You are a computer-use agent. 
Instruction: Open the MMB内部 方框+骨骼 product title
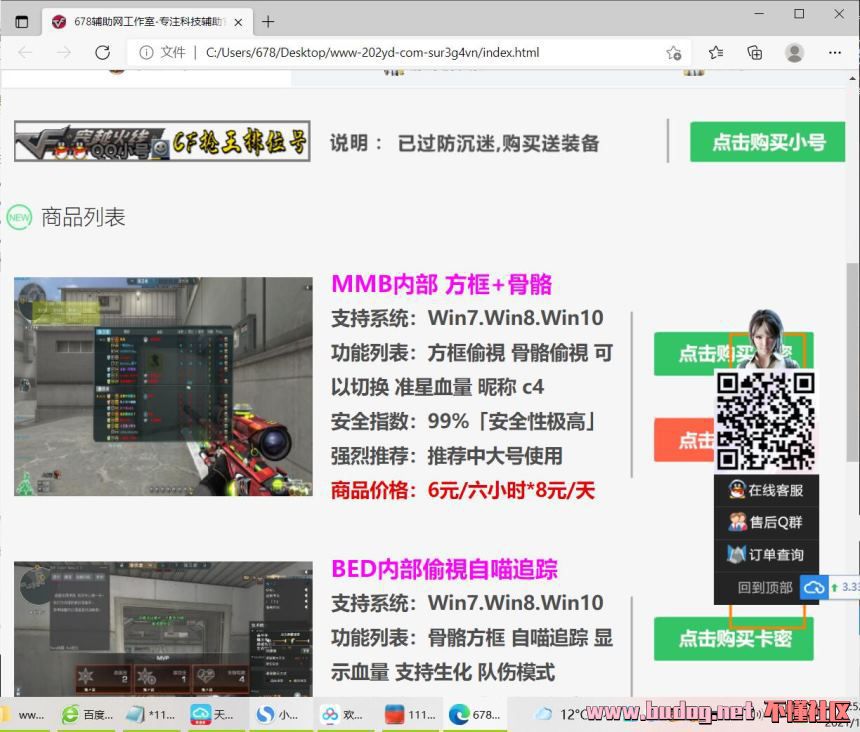(442, 285)
